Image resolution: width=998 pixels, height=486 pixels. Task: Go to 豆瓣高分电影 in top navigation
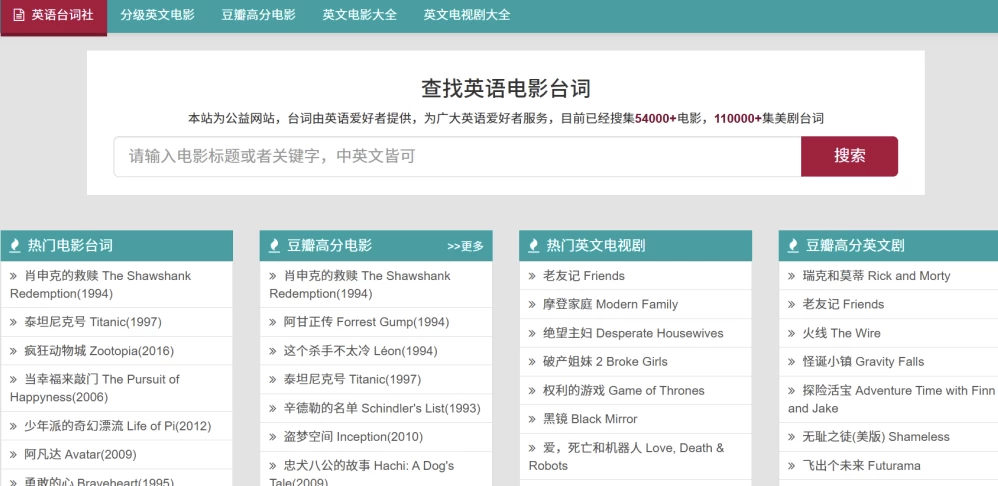click(x=258, y=15)
